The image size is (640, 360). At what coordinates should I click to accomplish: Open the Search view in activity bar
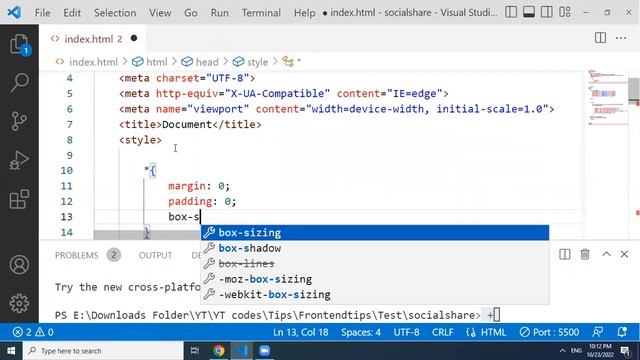coord(19,82)
